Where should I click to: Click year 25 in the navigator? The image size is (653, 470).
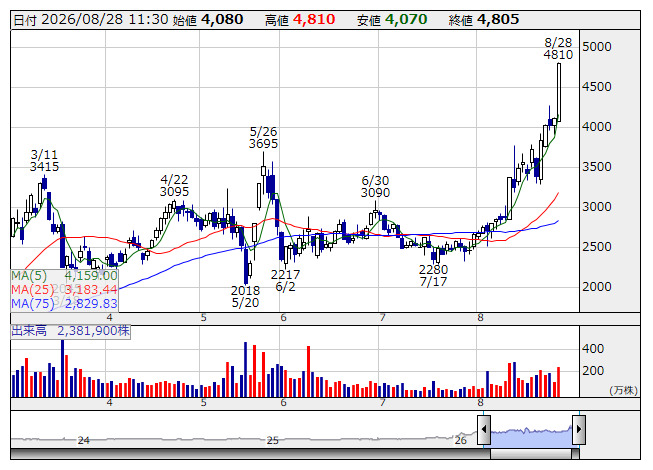[x=272, y=440]
